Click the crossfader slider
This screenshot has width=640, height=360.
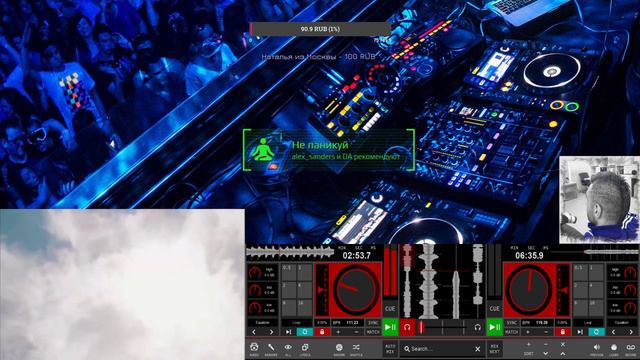(x=443, y=327)
